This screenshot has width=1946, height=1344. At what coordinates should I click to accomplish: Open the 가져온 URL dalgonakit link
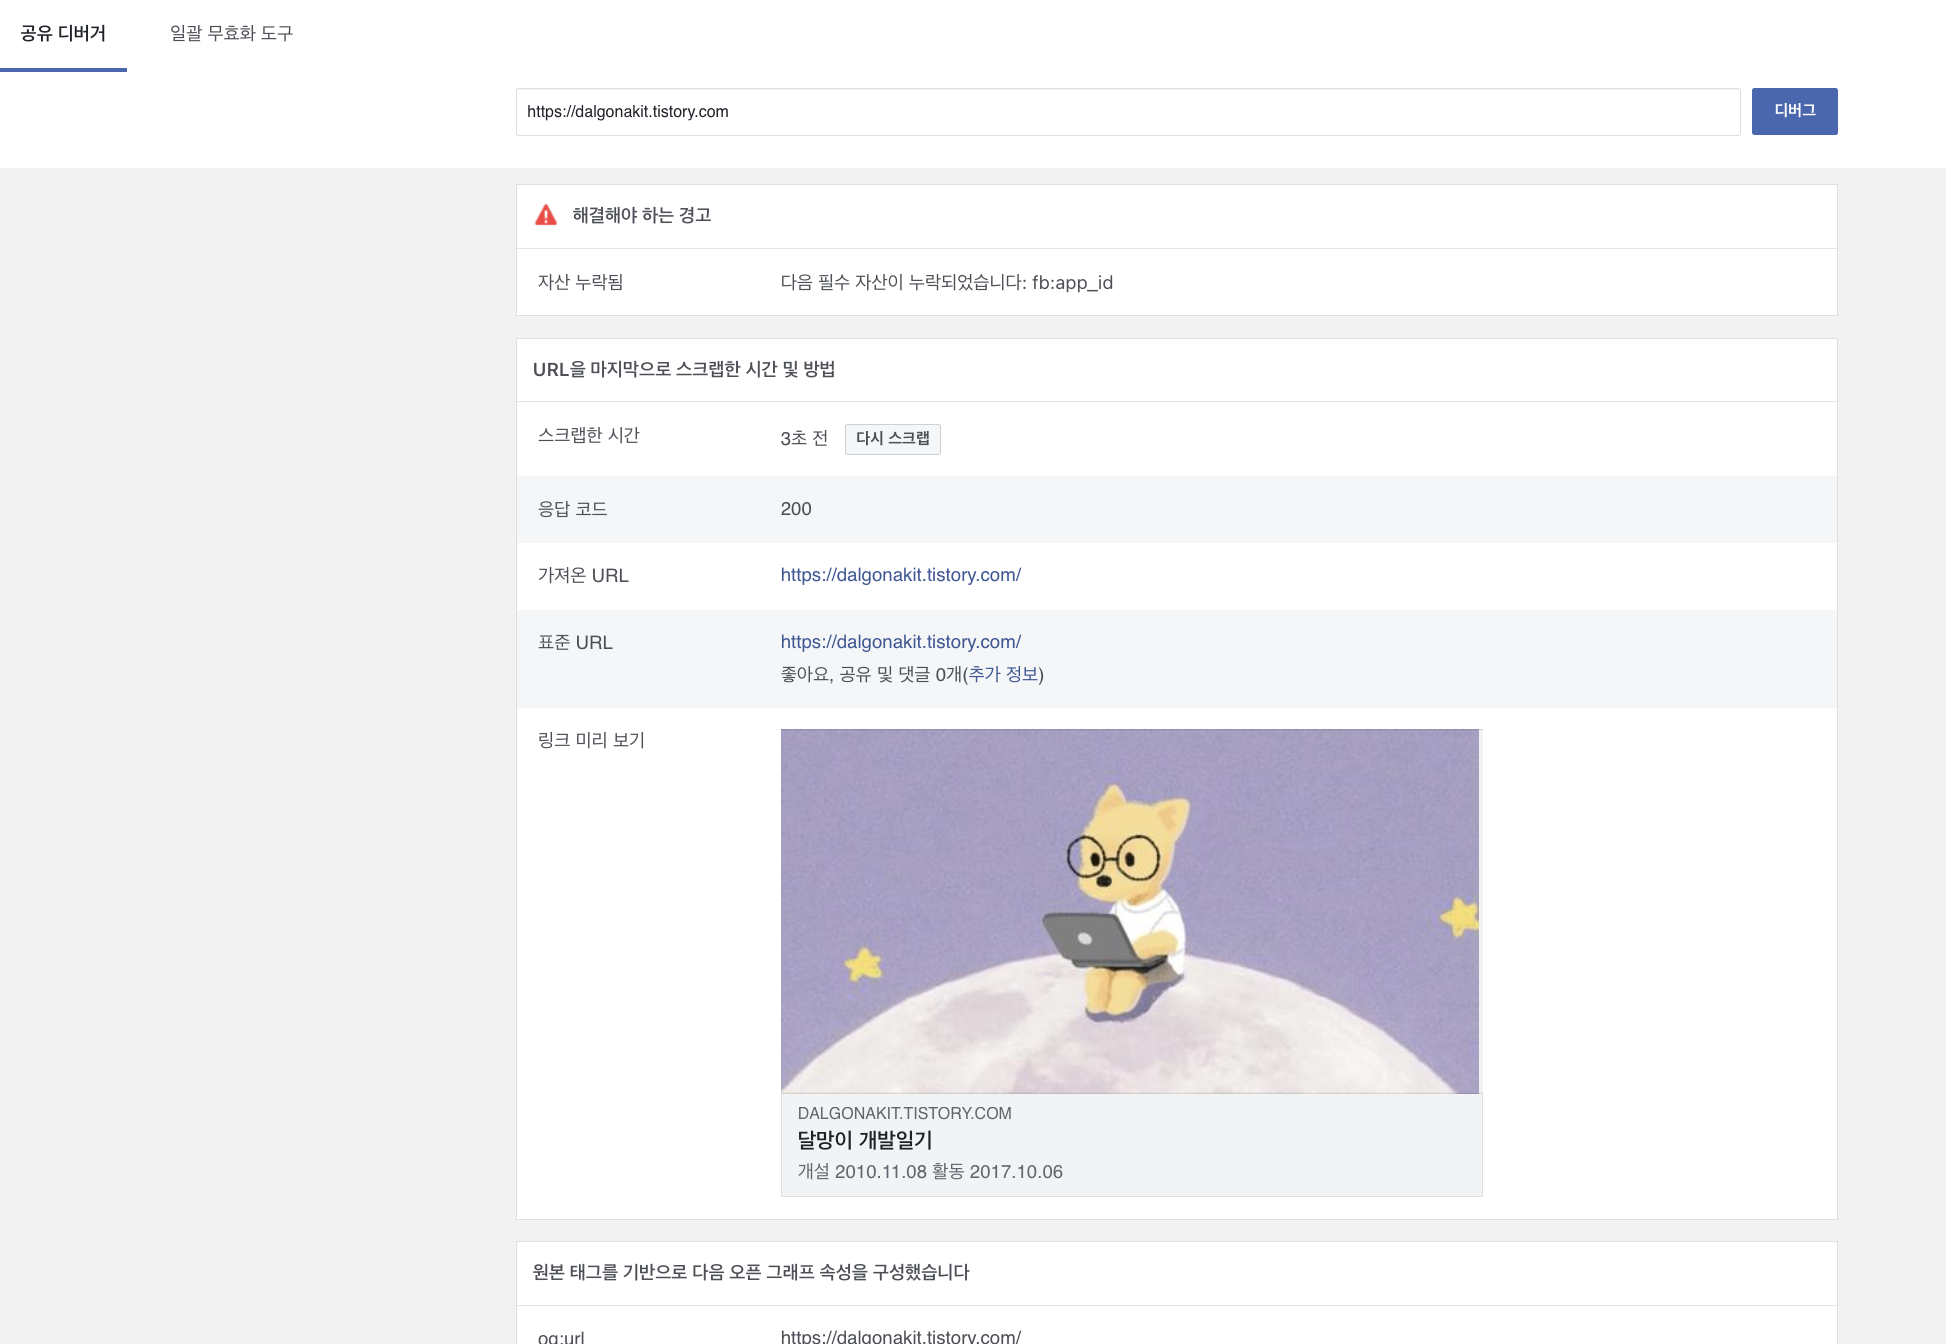pos(900,575)
